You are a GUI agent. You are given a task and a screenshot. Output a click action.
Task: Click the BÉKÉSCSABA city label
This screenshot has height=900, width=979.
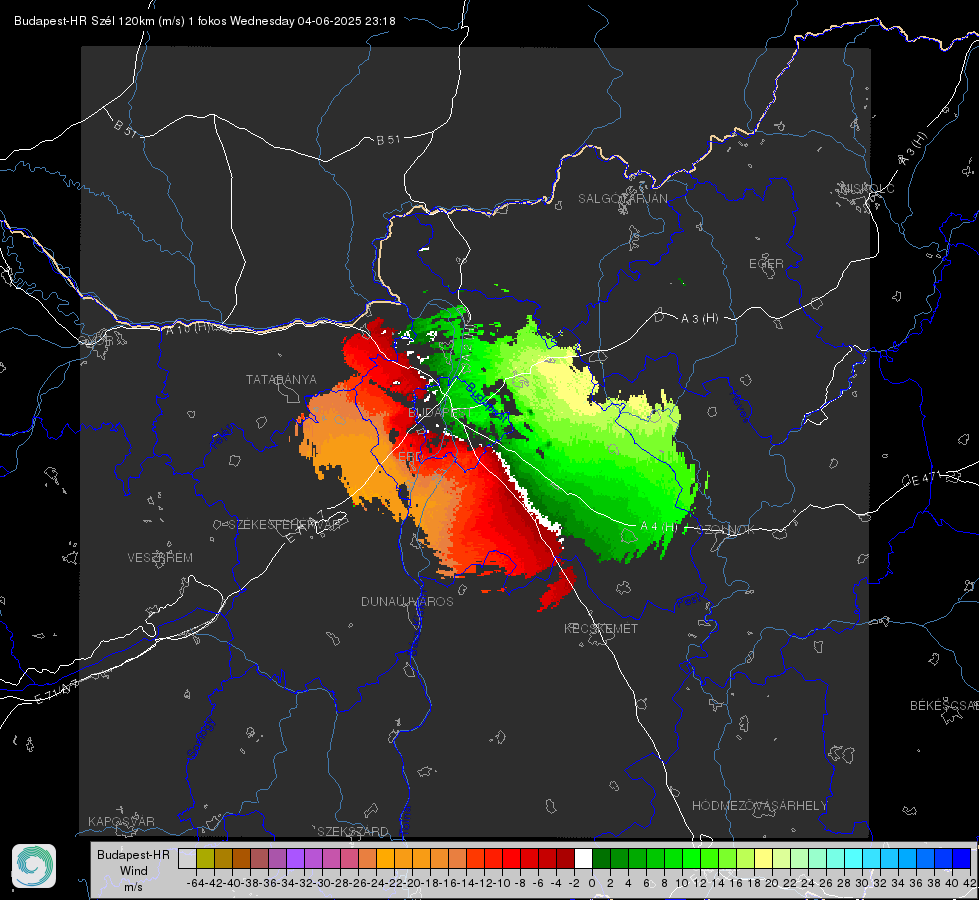tap(944, 705)
